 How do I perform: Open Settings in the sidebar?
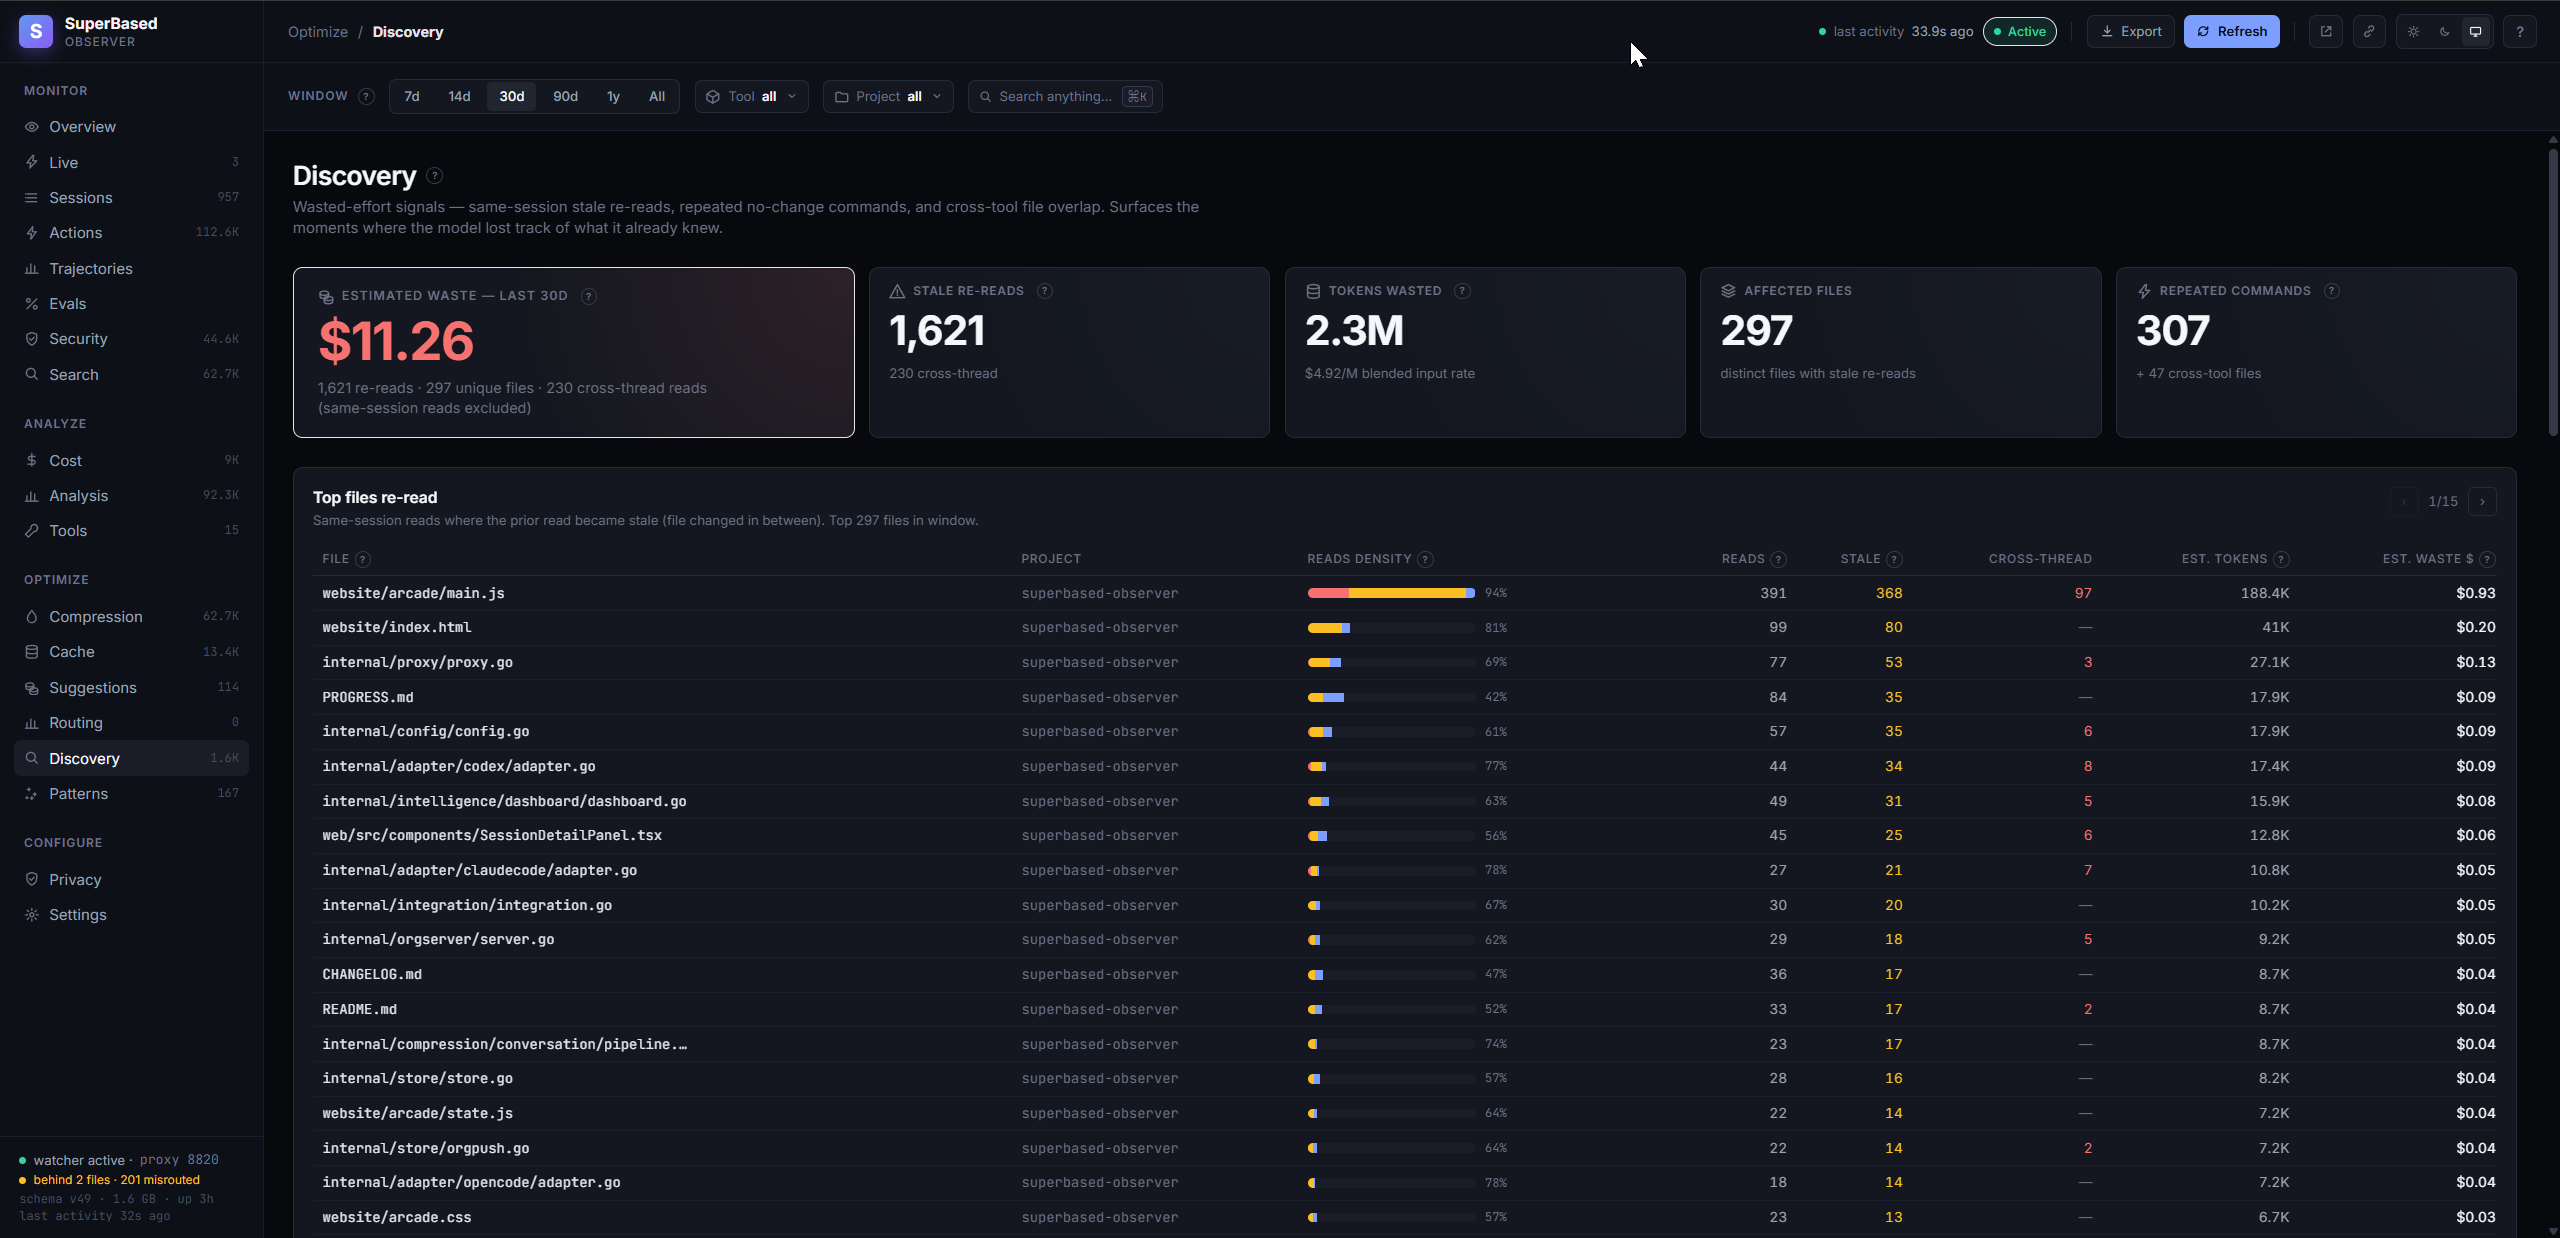pos(131,914)
